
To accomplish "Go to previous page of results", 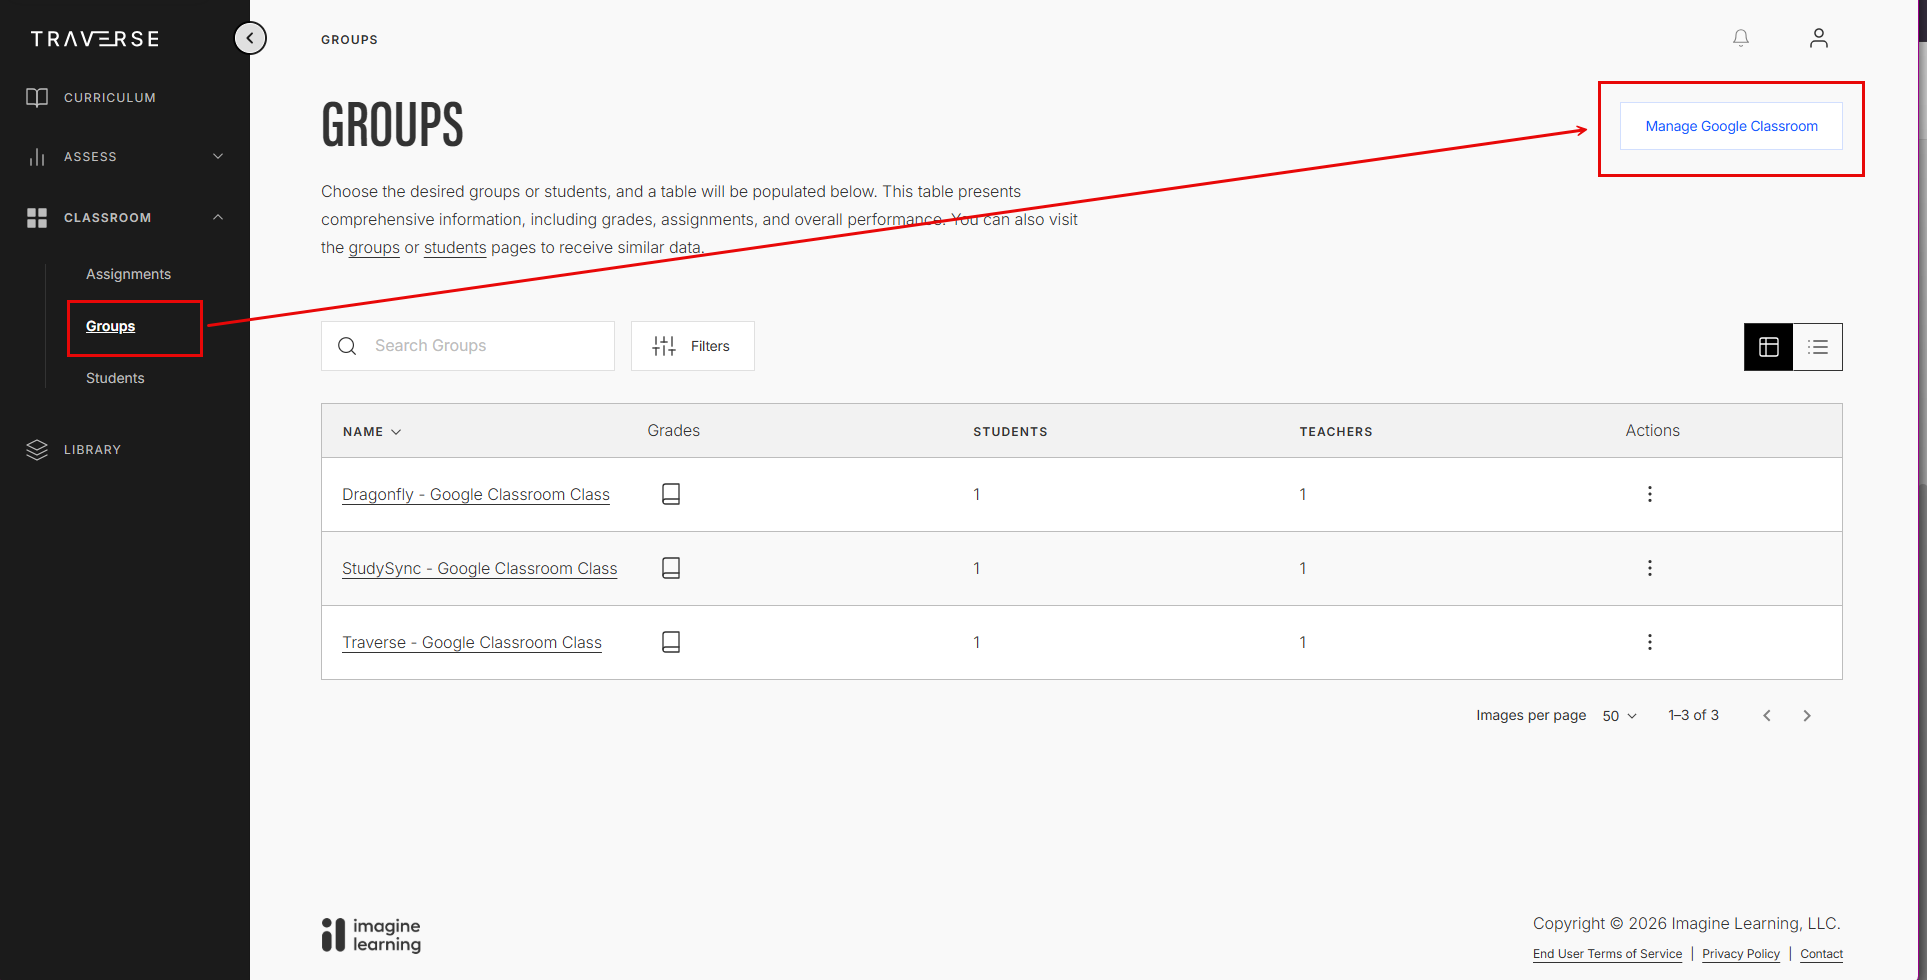I will (1767, 716).
